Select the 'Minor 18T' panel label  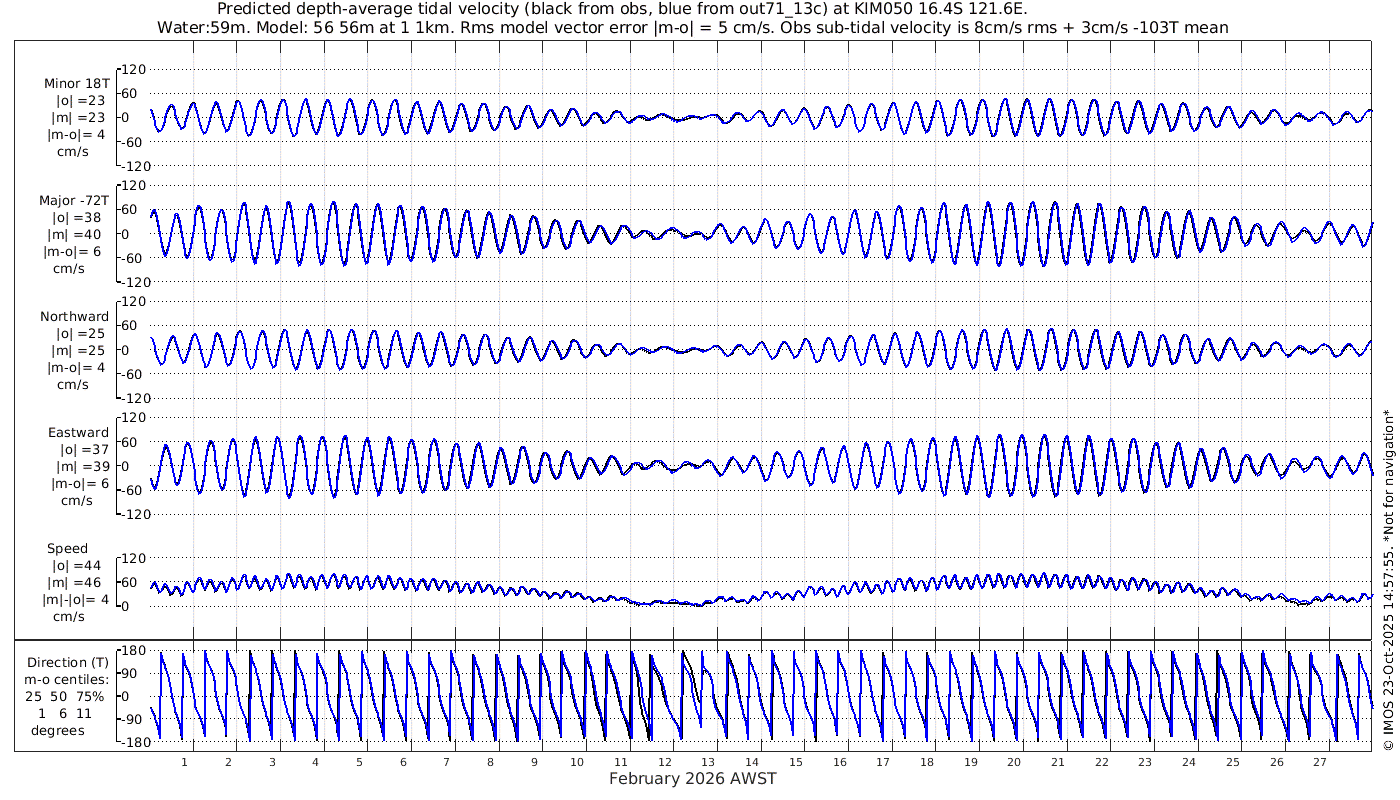tap(77, 84)
